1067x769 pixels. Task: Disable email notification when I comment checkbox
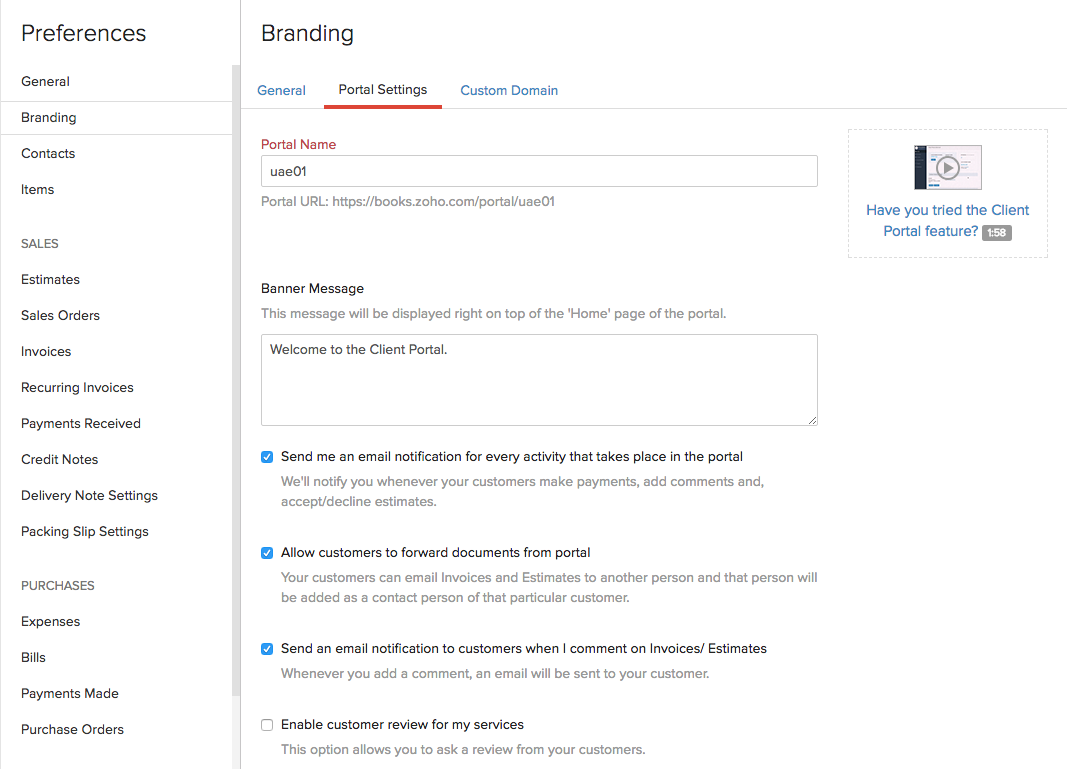point(267,649)
